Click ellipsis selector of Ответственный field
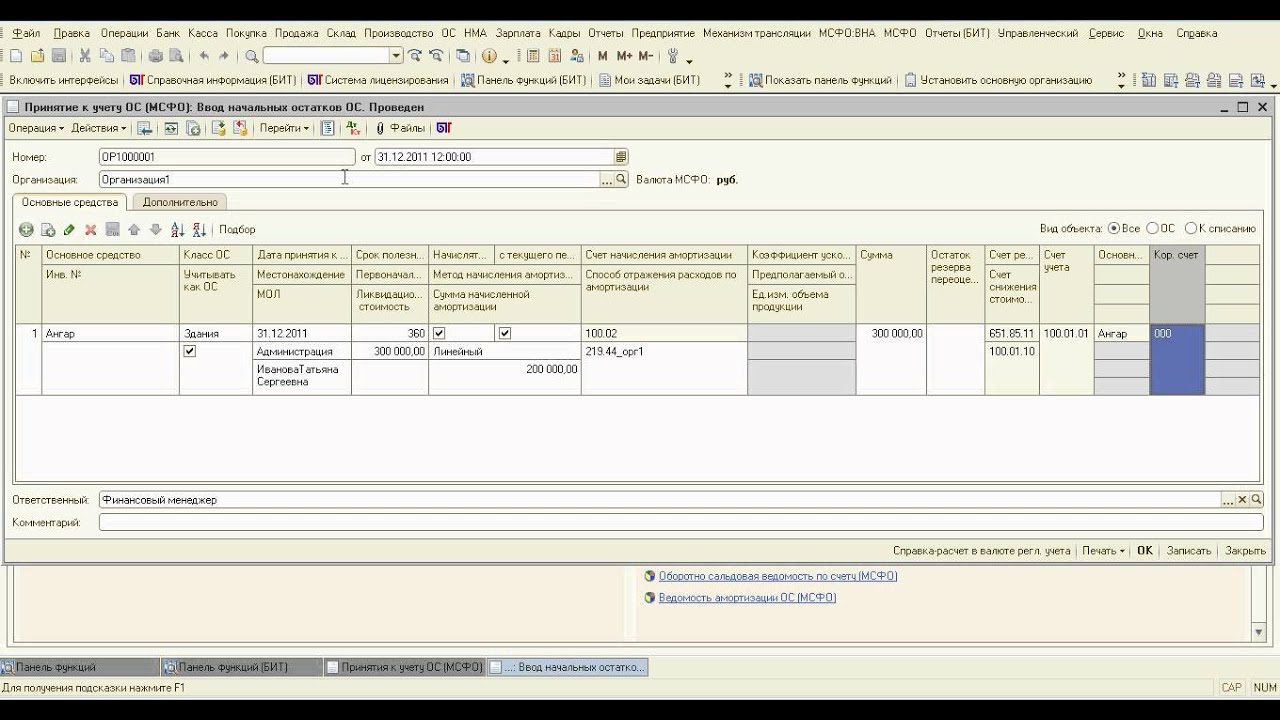The image size is (1280, 720). (x=1228, y=500)
